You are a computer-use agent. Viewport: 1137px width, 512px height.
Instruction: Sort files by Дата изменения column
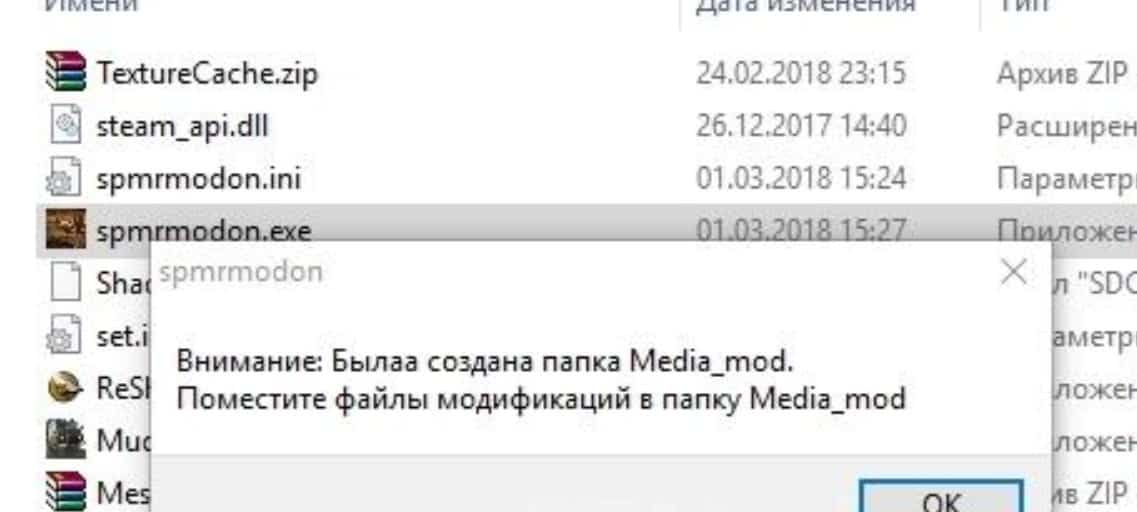click(804, 7)
